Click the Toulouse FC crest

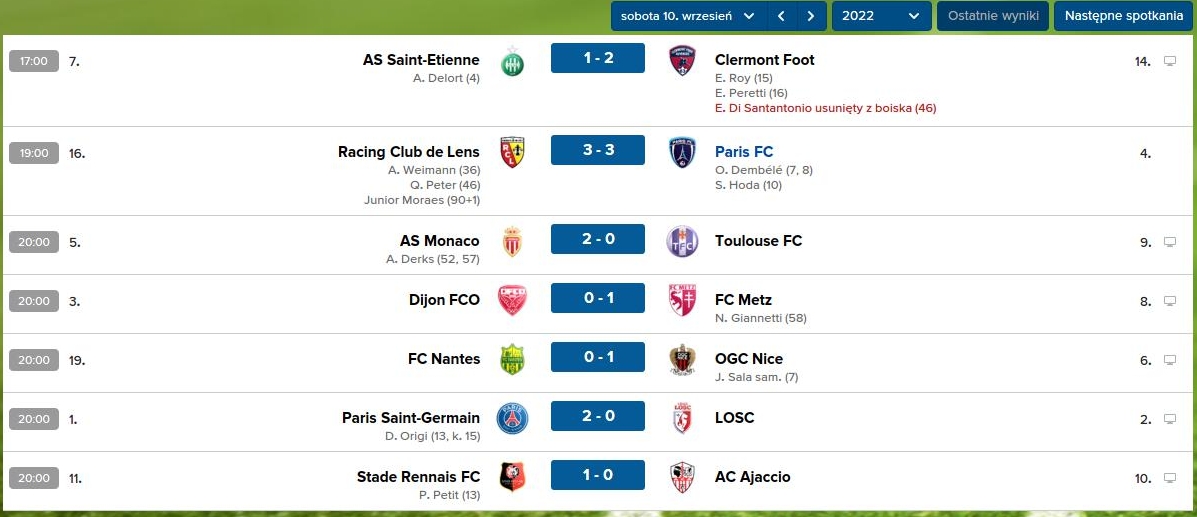coord(683,241)
